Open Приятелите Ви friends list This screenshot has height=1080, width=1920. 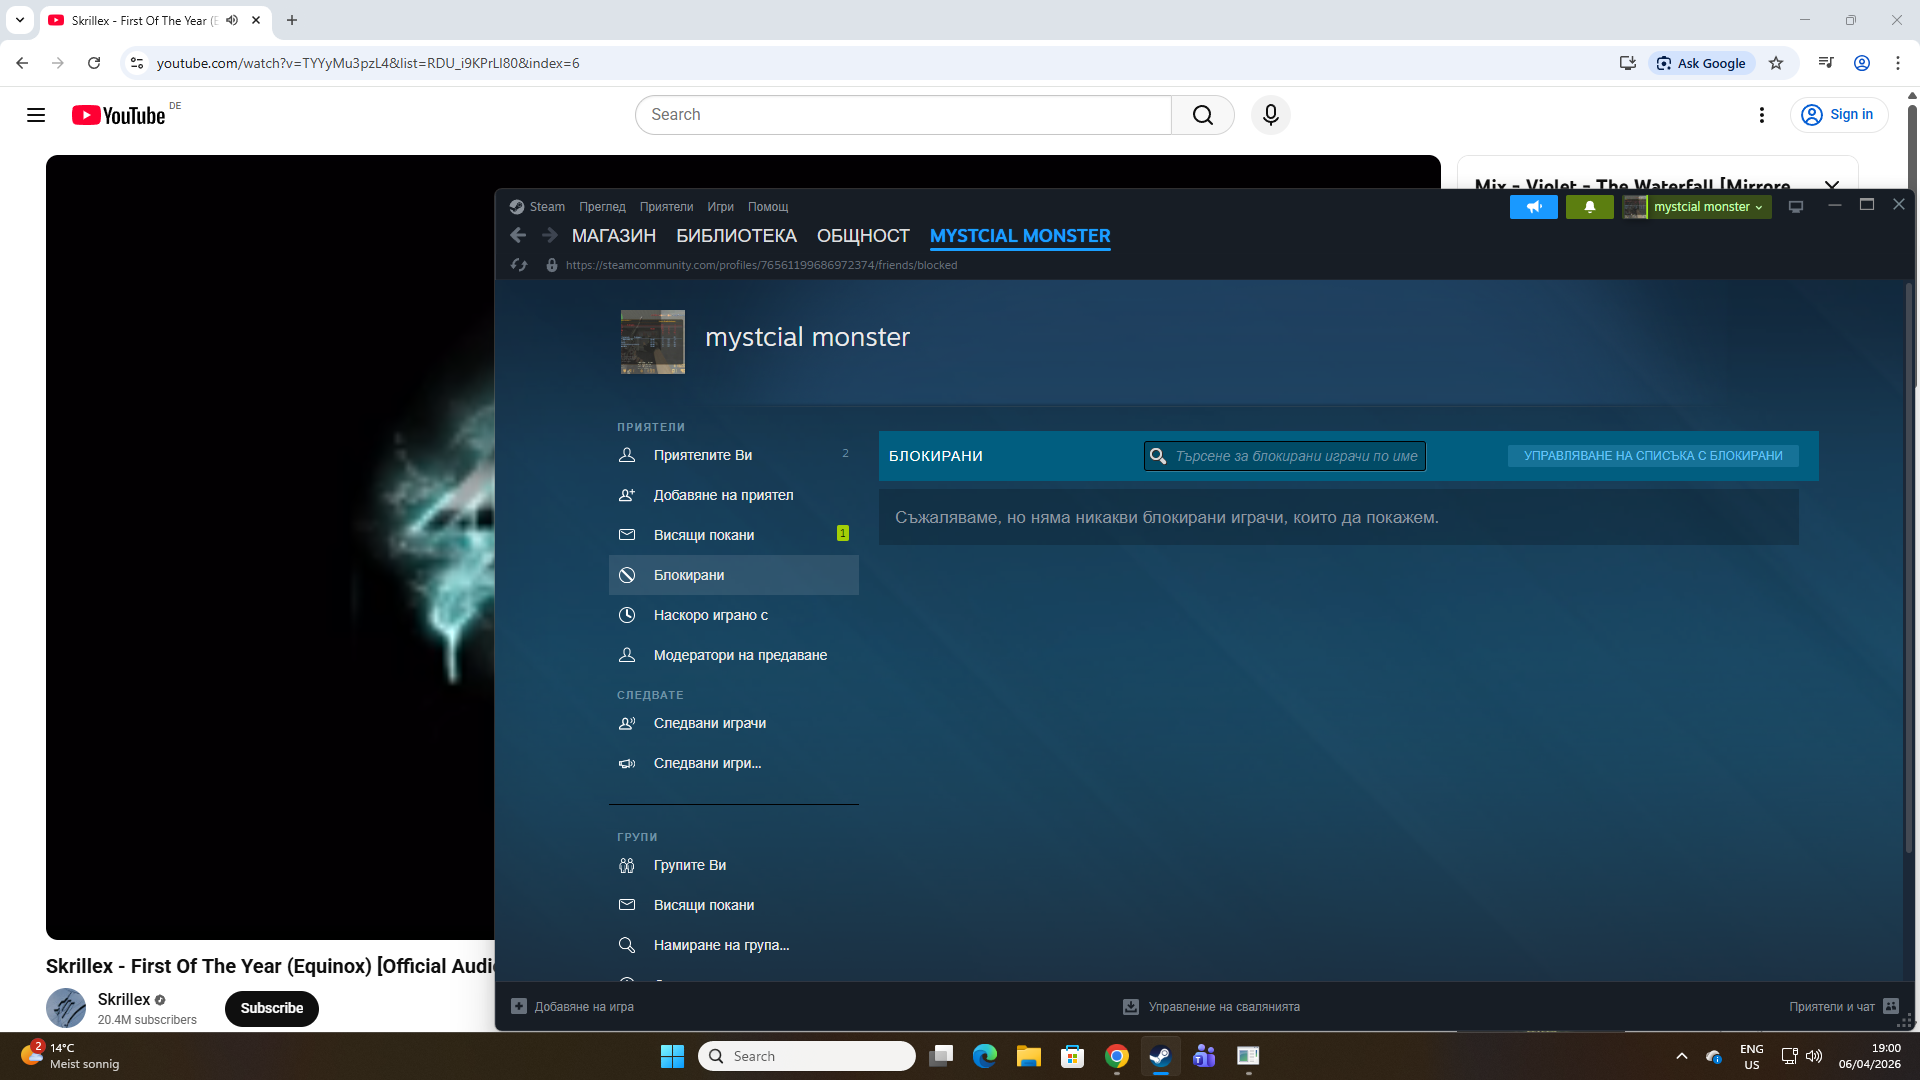click(733, 455)
